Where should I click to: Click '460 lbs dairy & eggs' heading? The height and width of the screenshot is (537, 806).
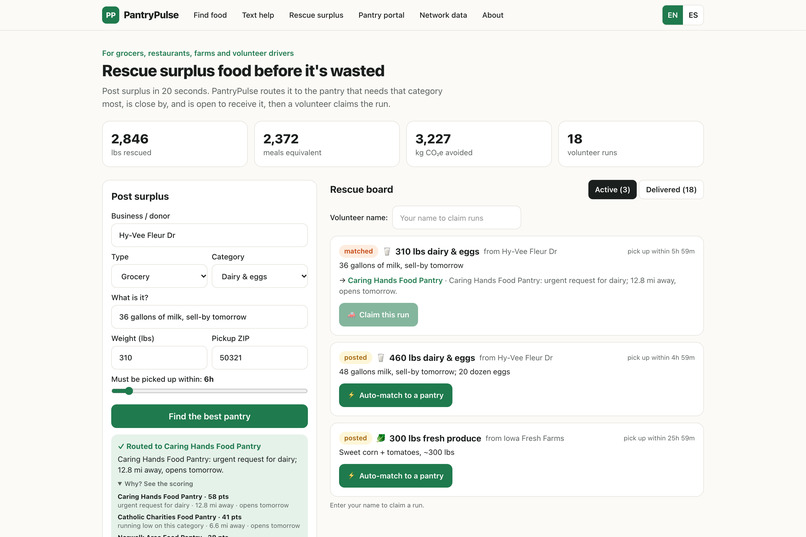click(x=432, y=358)
